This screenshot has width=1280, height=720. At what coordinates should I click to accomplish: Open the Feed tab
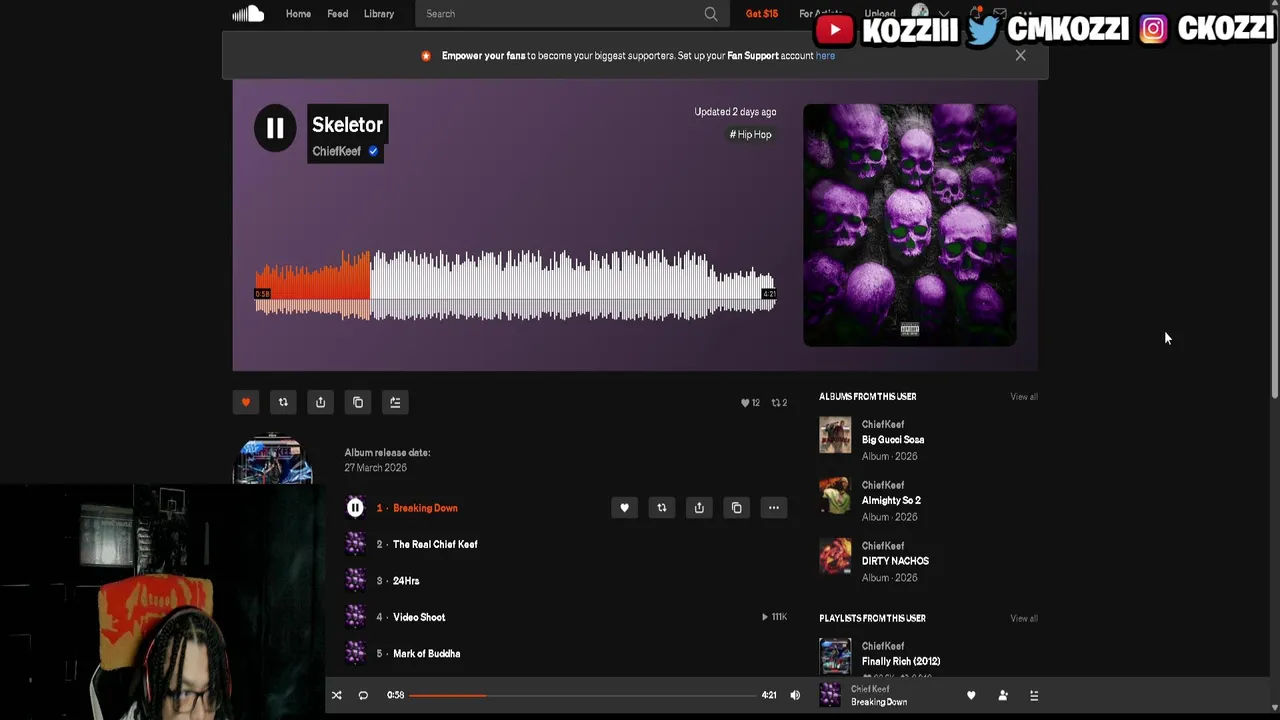(x=338, y=14)
